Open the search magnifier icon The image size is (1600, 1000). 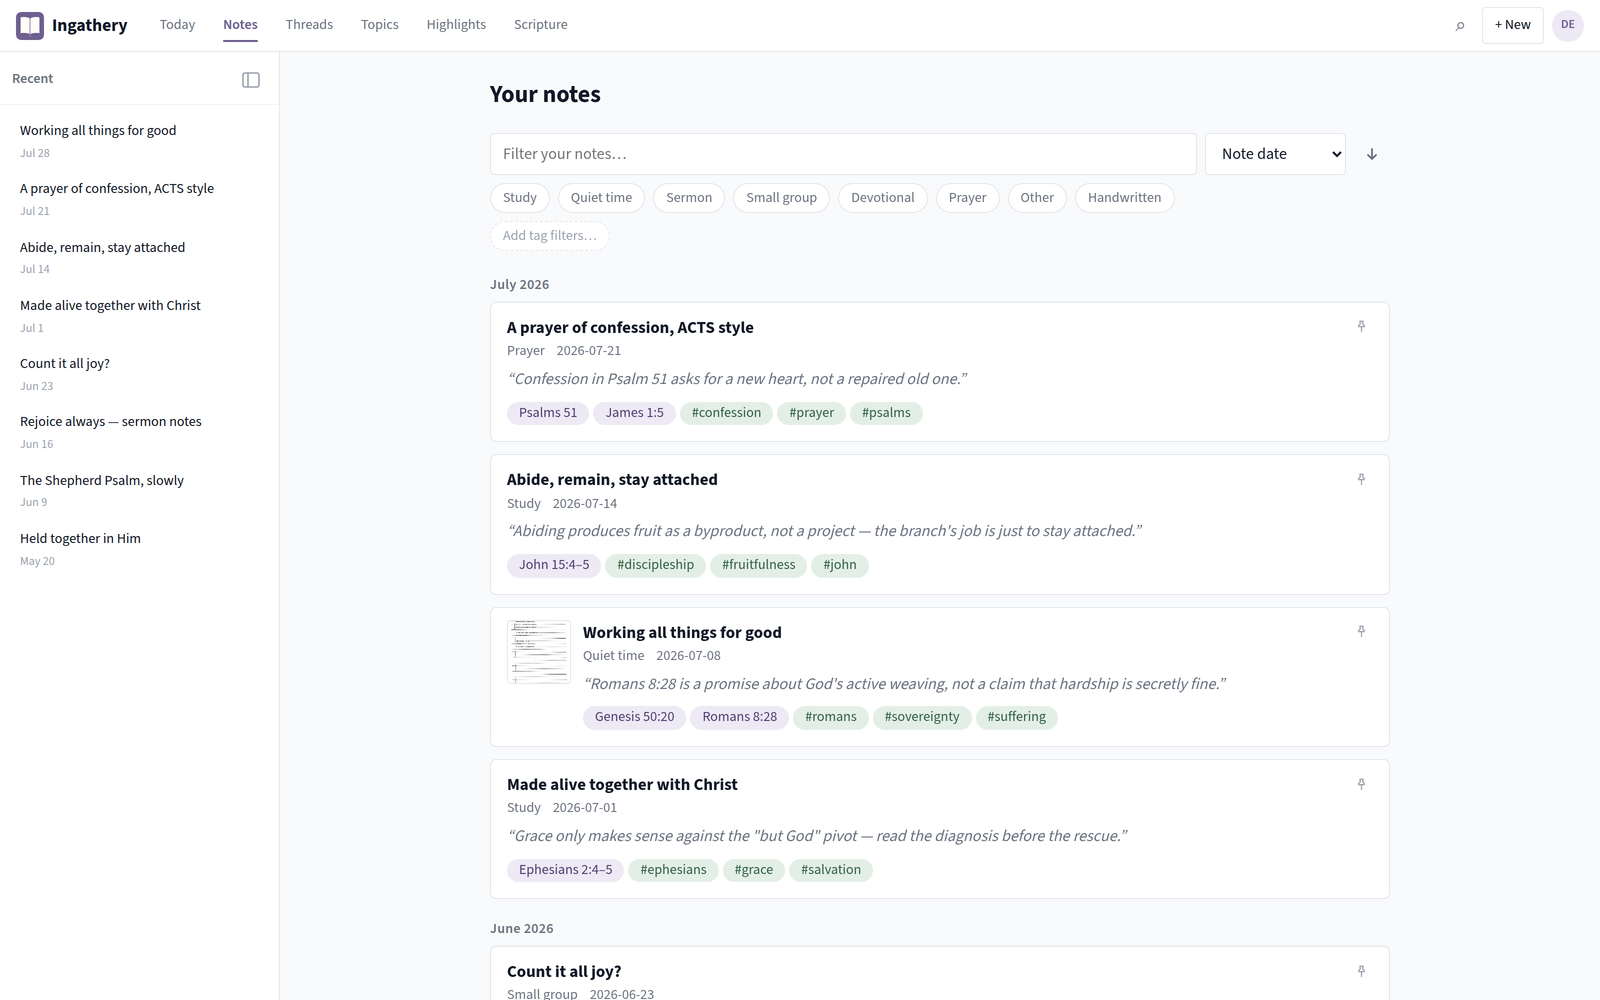(x=1460, y=25)
